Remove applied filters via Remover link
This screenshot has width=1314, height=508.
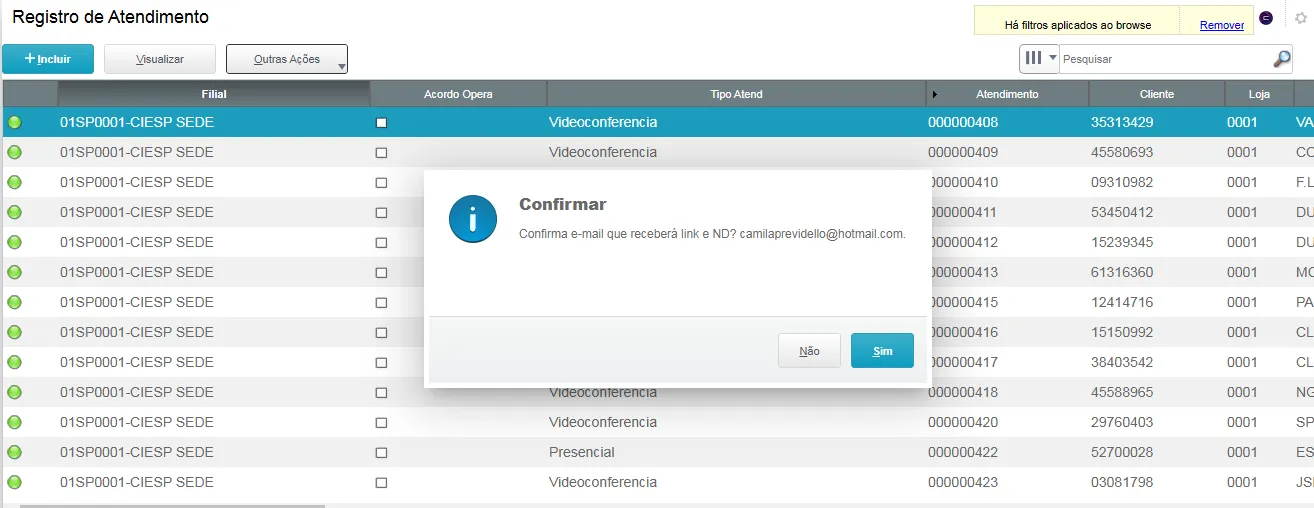tap(1222, 25)
